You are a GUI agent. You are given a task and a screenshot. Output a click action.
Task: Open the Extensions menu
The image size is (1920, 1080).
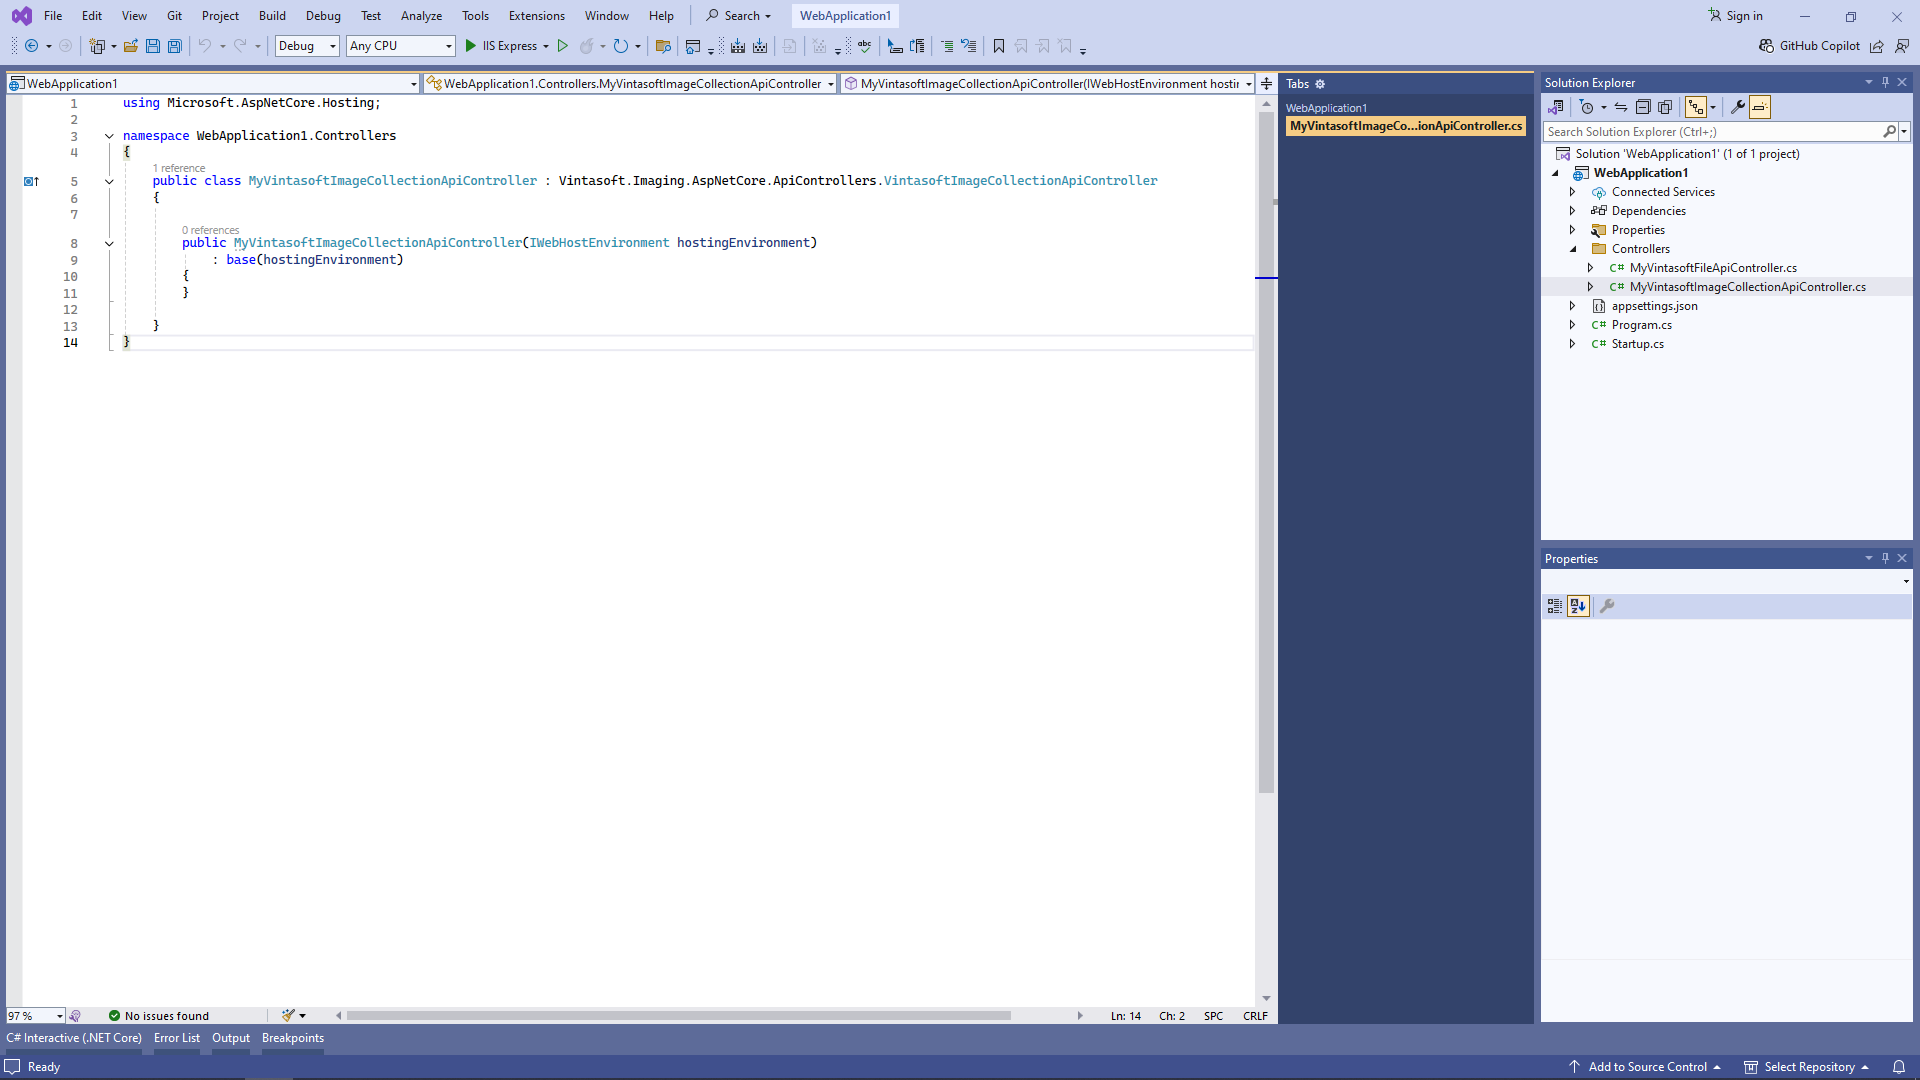[x=536, y=16]
